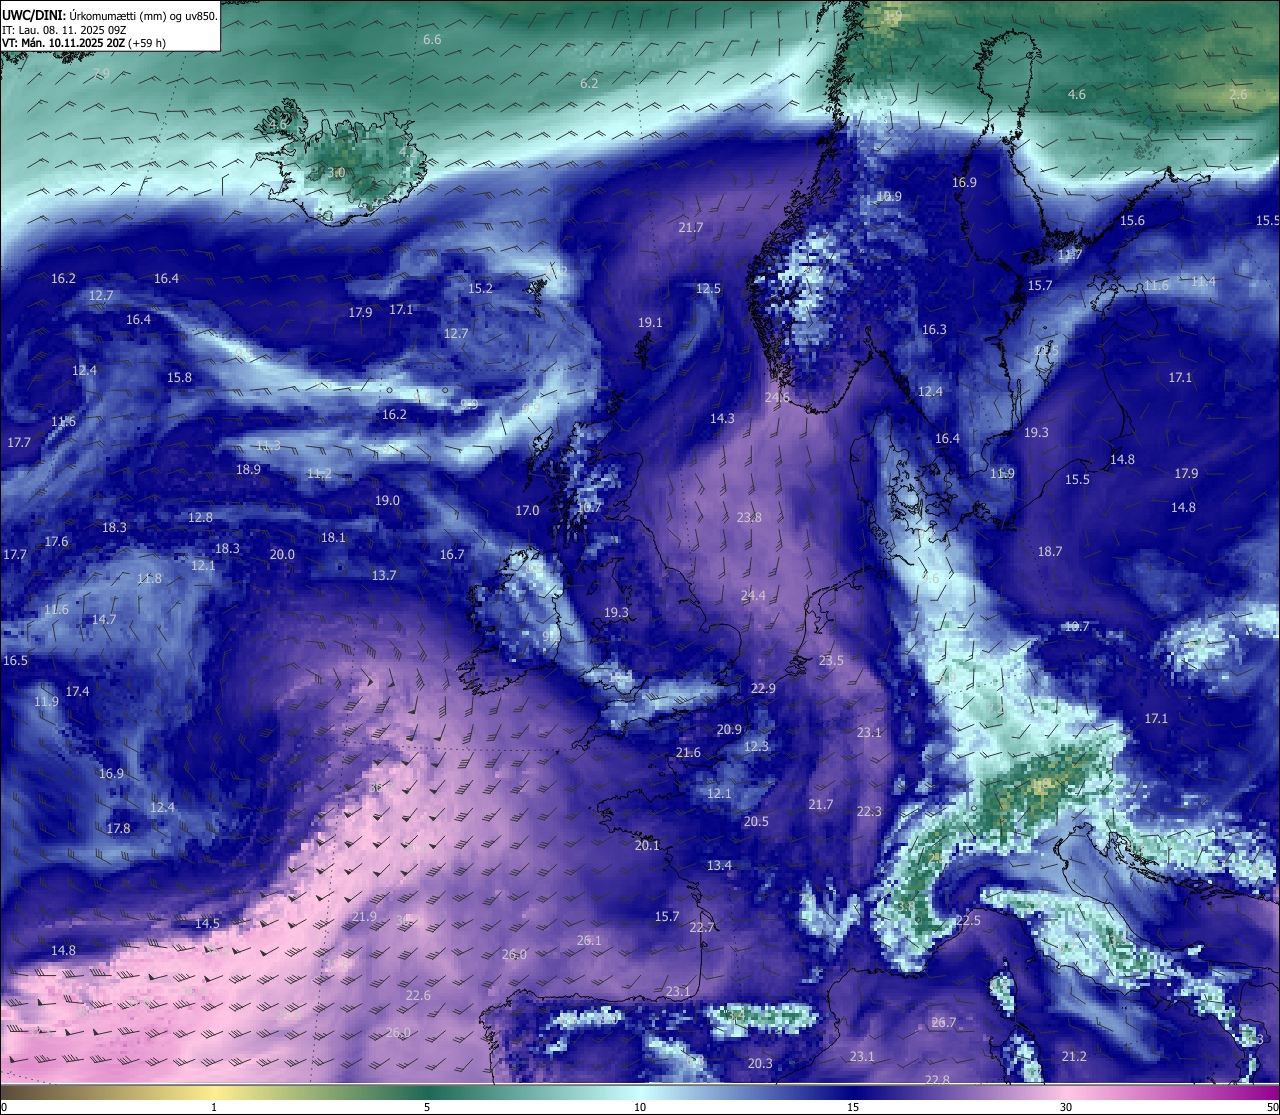Click the map value 26.1
Screen dimensions: 1280x1115
(x=589, y=941)
